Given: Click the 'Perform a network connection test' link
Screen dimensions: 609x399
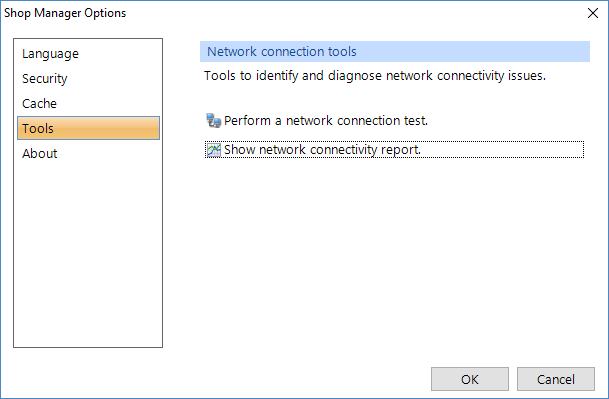Looking at the screenshot, I should point(326,120).
